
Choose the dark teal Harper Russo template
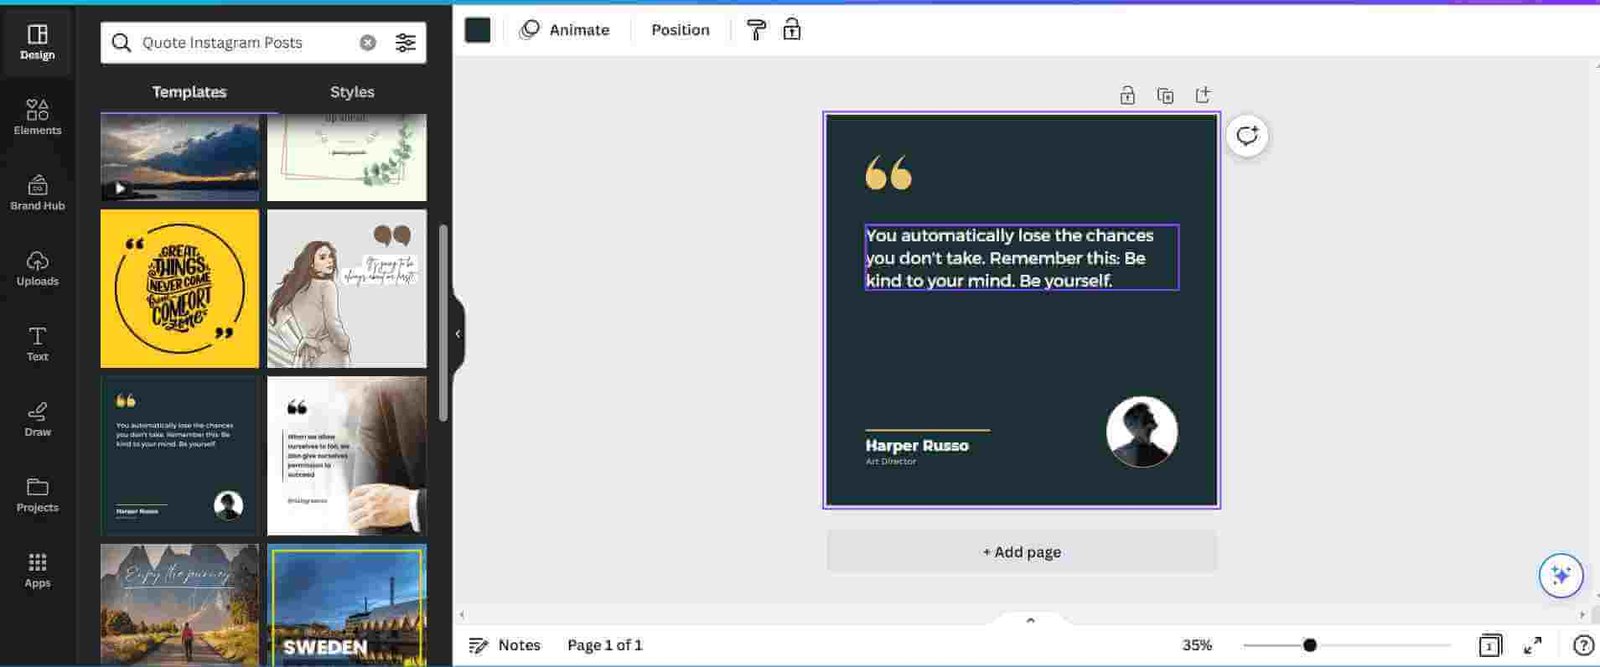[x=180, y=456]
